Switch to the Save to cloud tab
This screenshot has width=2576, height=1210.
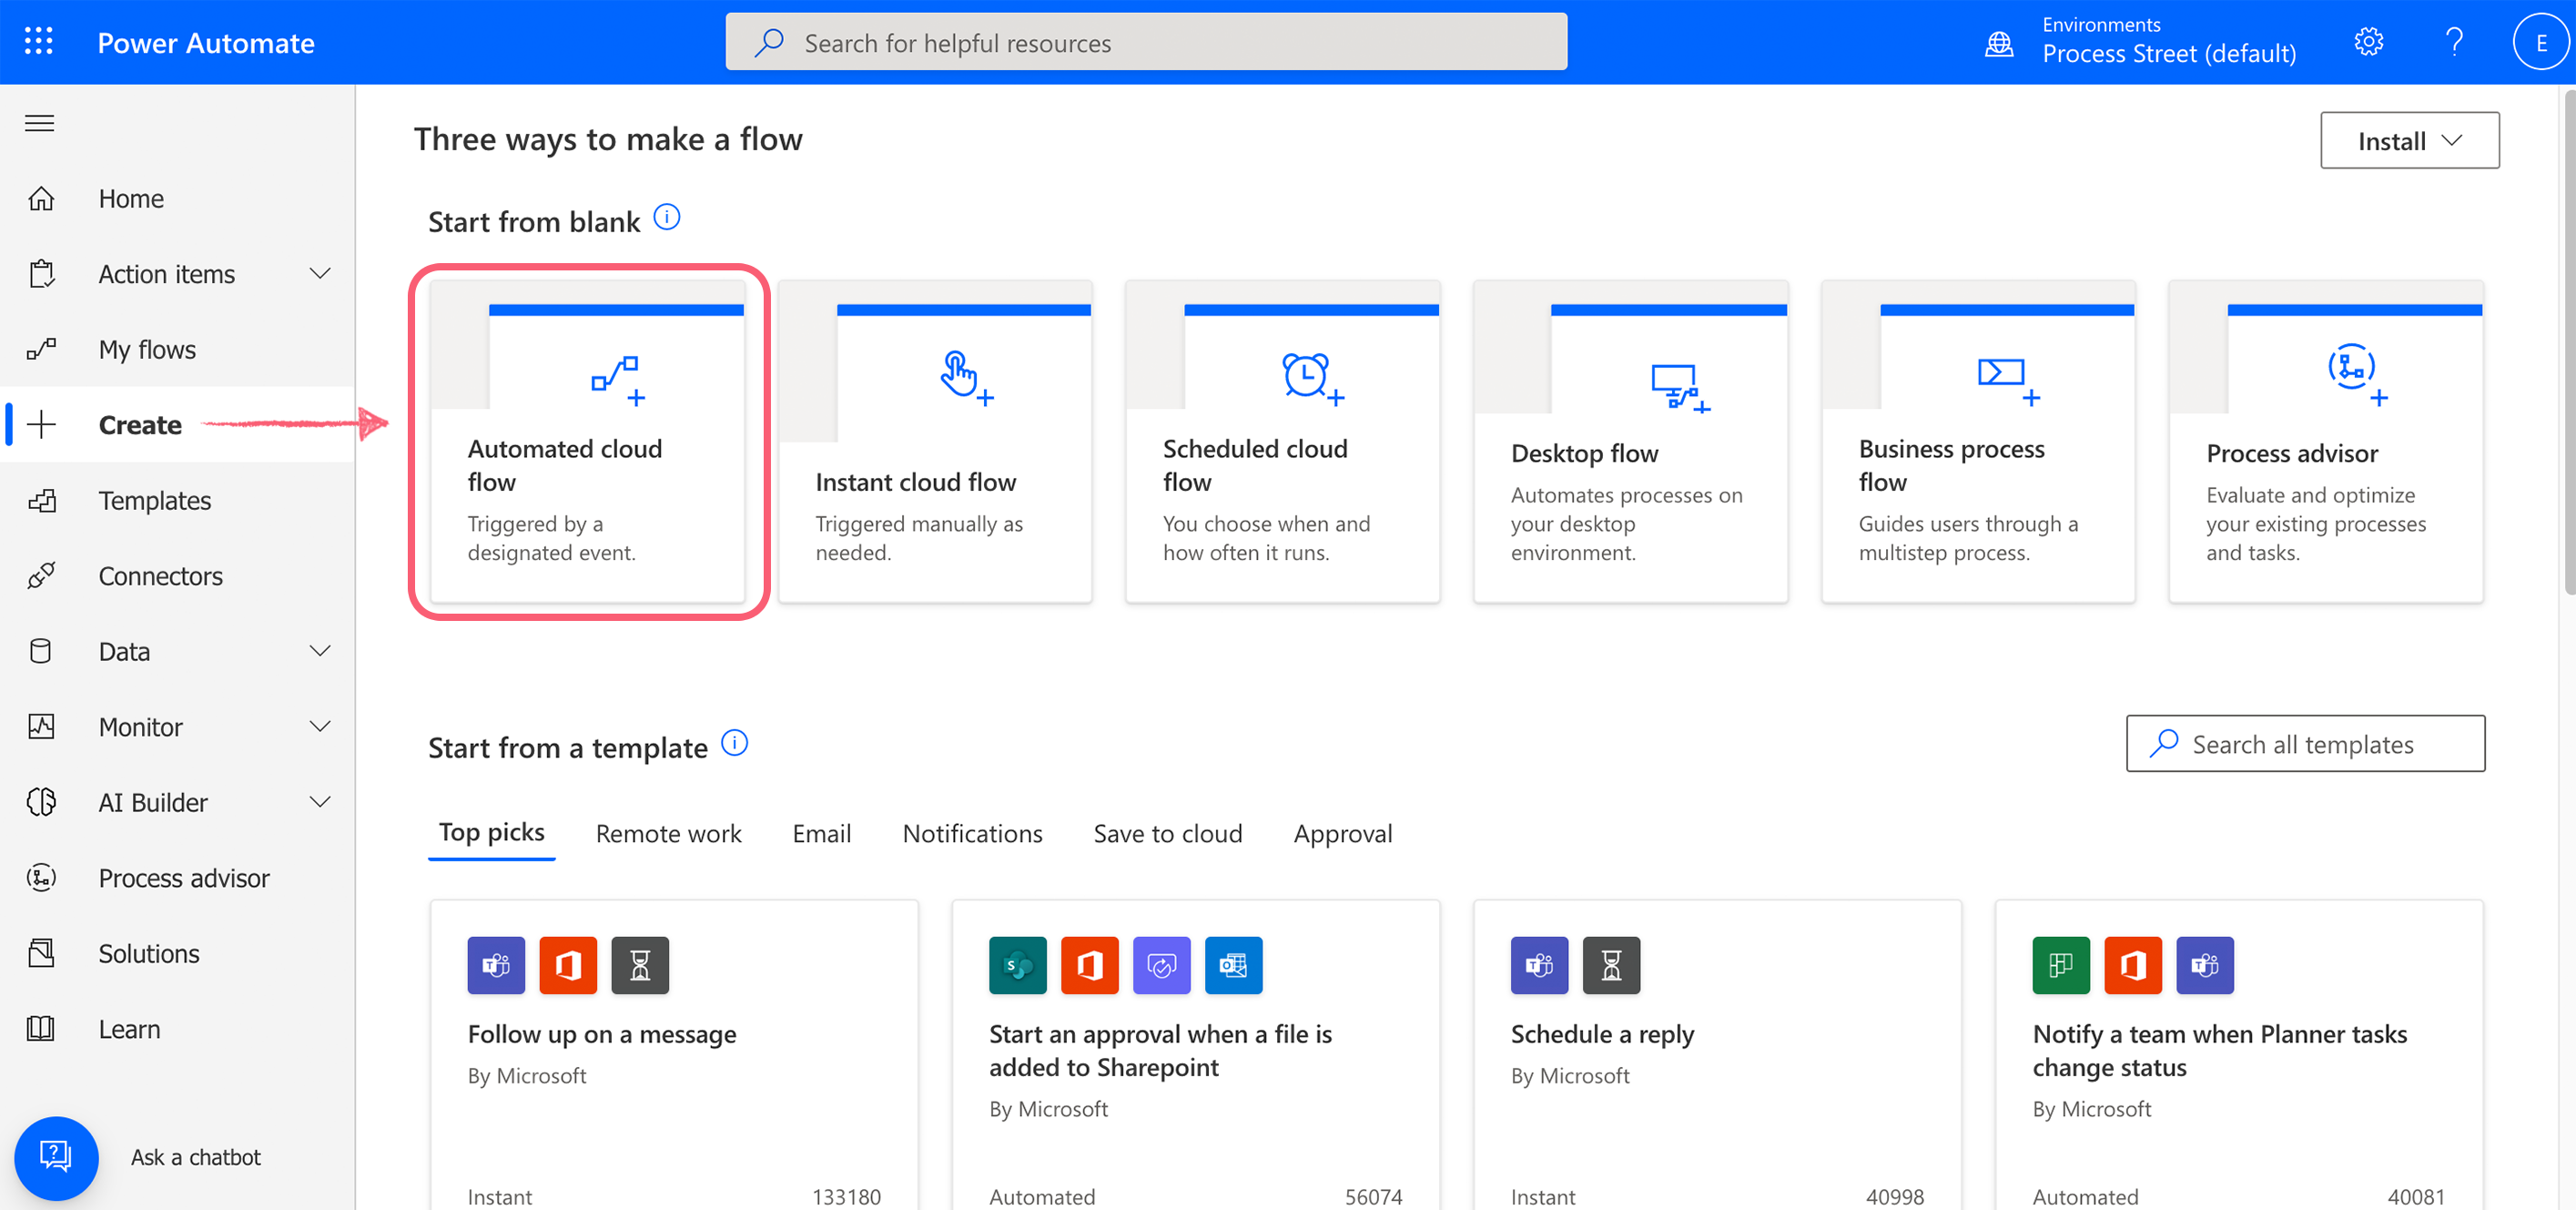(1167, 833)
